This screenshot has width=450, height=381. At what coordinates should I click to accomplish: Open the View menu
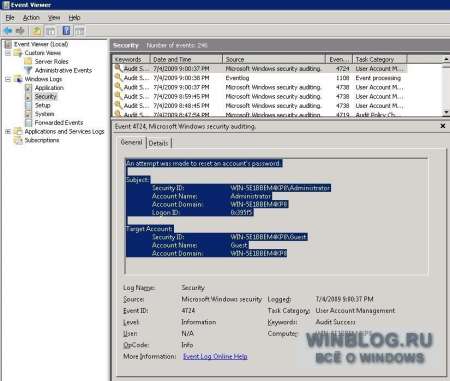pyautogui.click(x=54, y=18)
